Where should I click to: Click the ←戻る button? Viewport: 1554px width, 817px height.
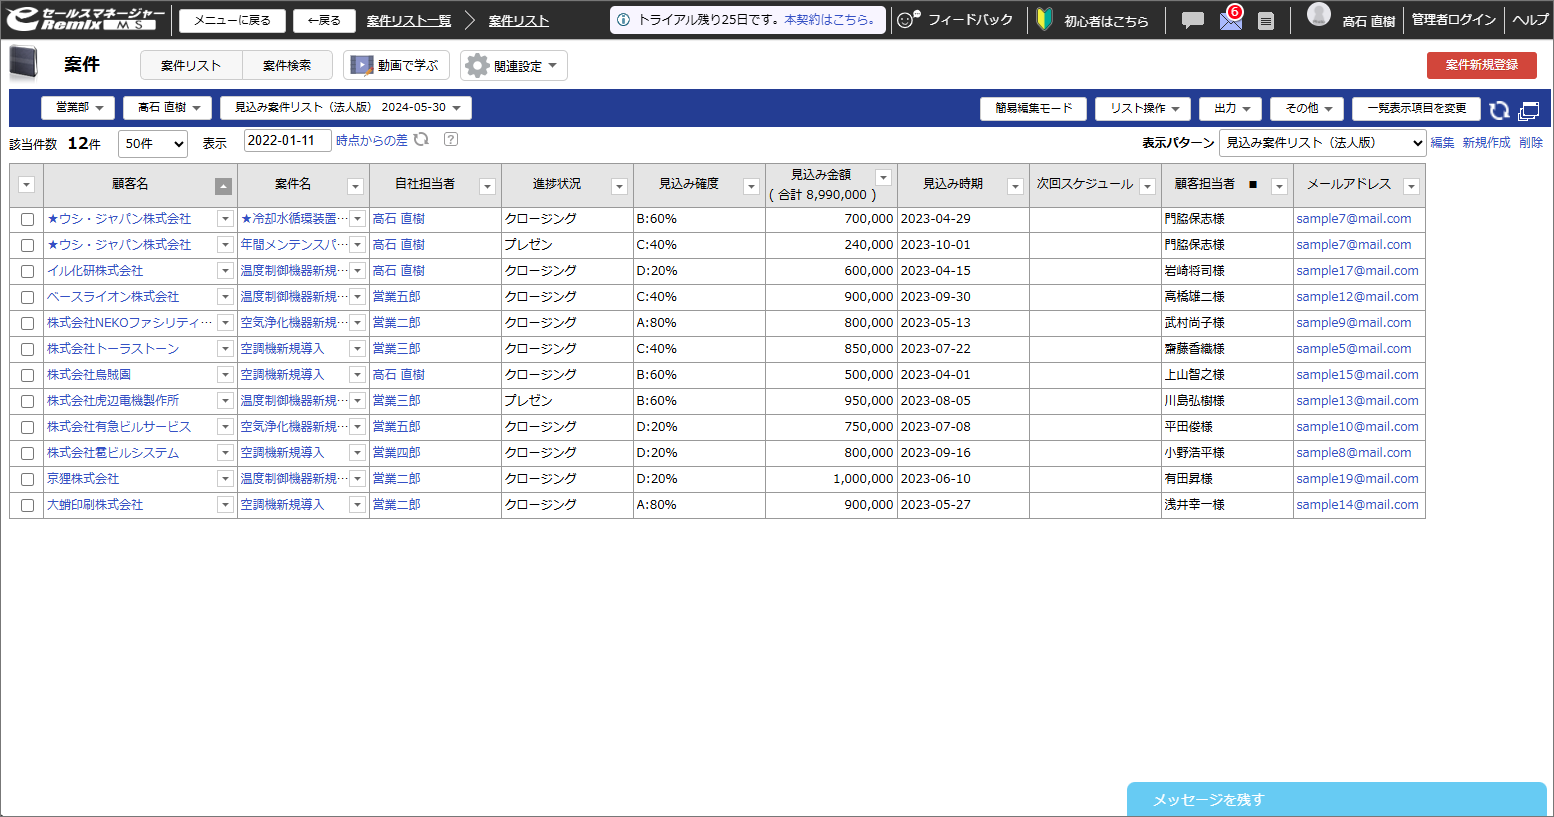(324, 21)
